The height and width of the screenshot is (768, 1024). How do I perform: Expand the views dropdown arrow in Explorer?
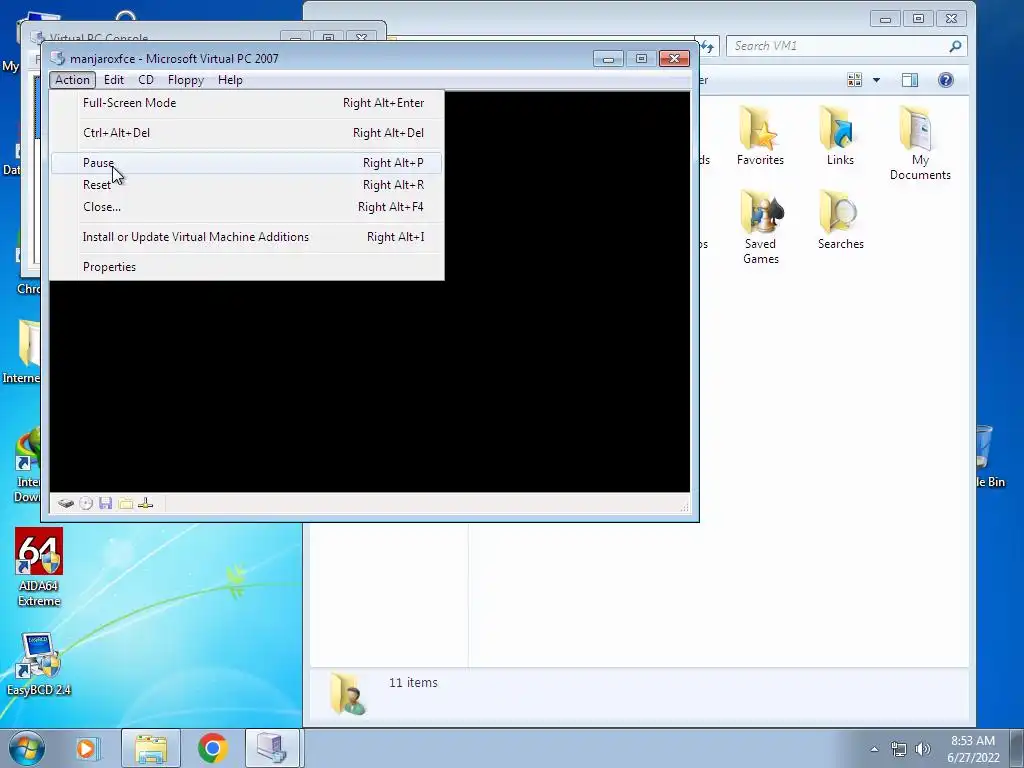point(876,80)
